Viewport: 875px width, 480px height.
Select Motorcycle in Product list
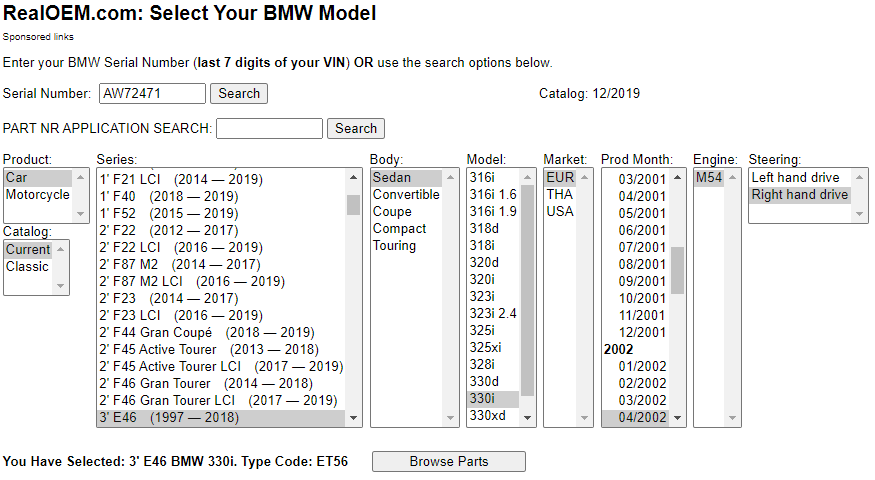(39, 195)
